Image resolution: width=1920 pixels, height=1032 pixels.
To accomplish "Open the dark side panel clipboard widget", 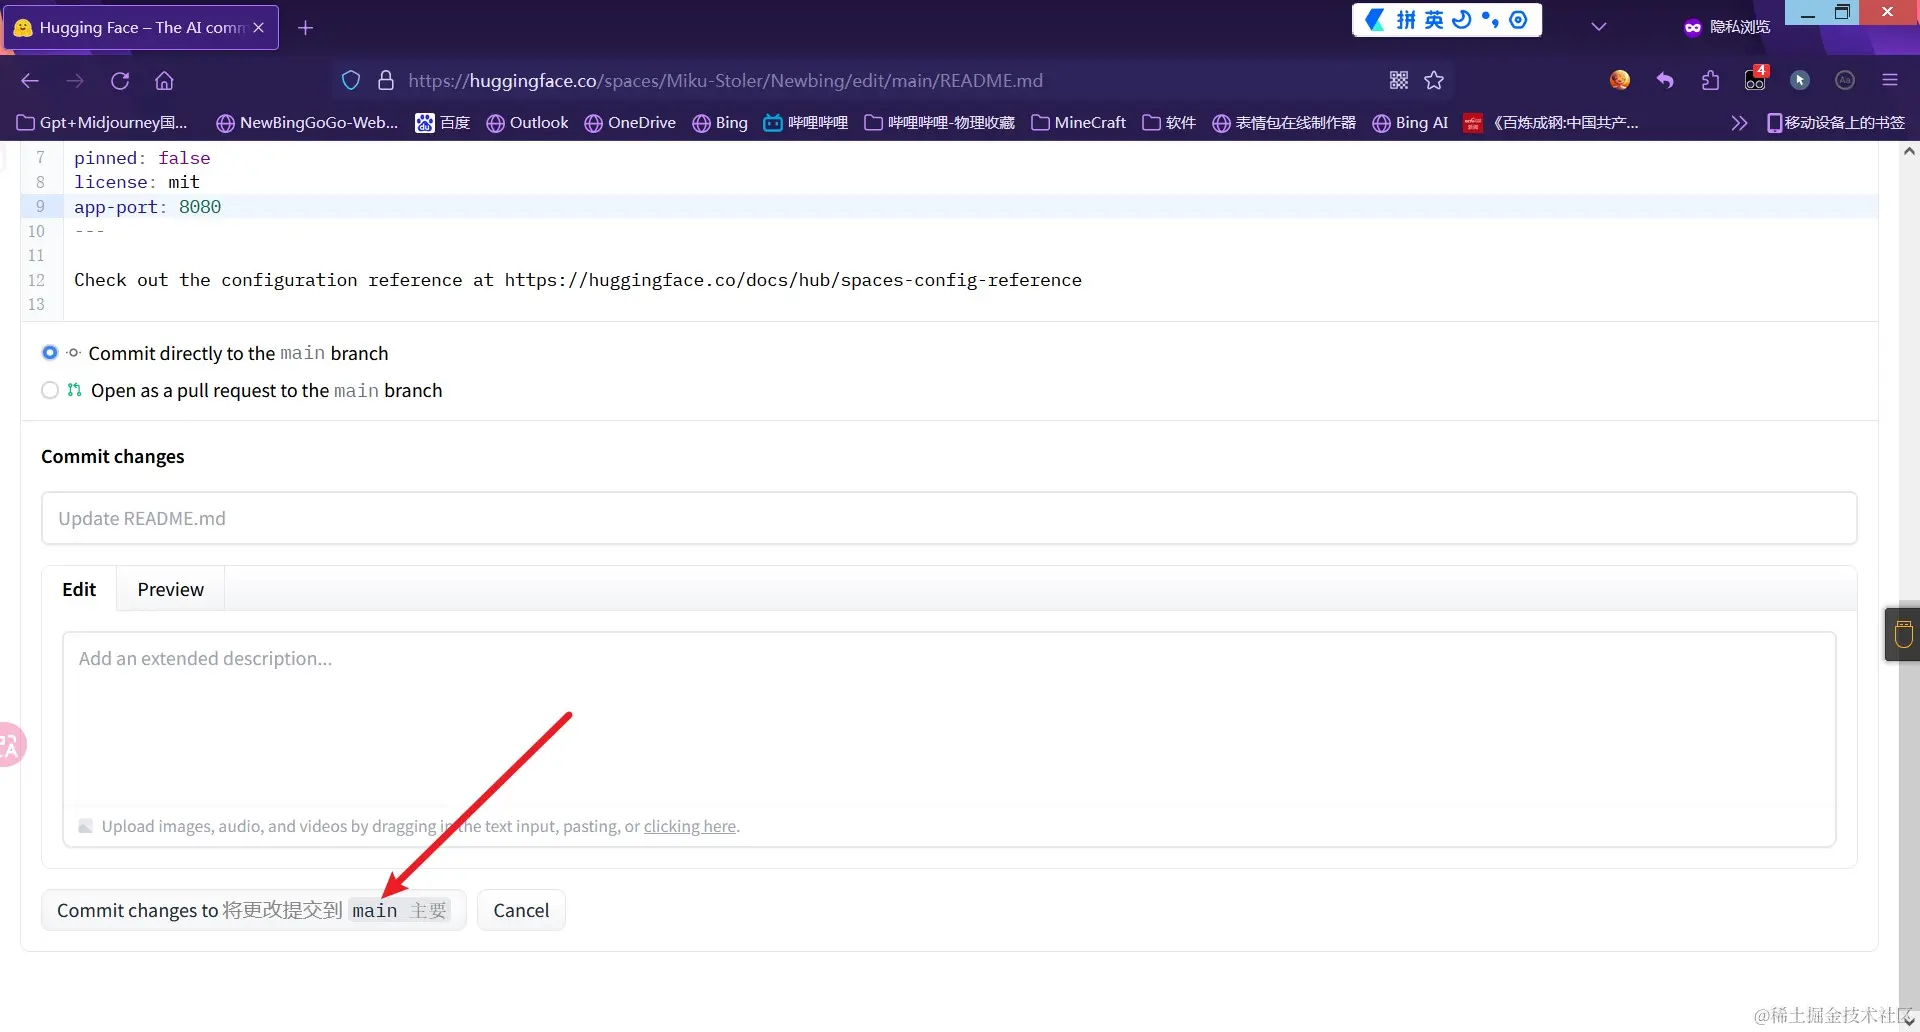I will pos(1903,634).
